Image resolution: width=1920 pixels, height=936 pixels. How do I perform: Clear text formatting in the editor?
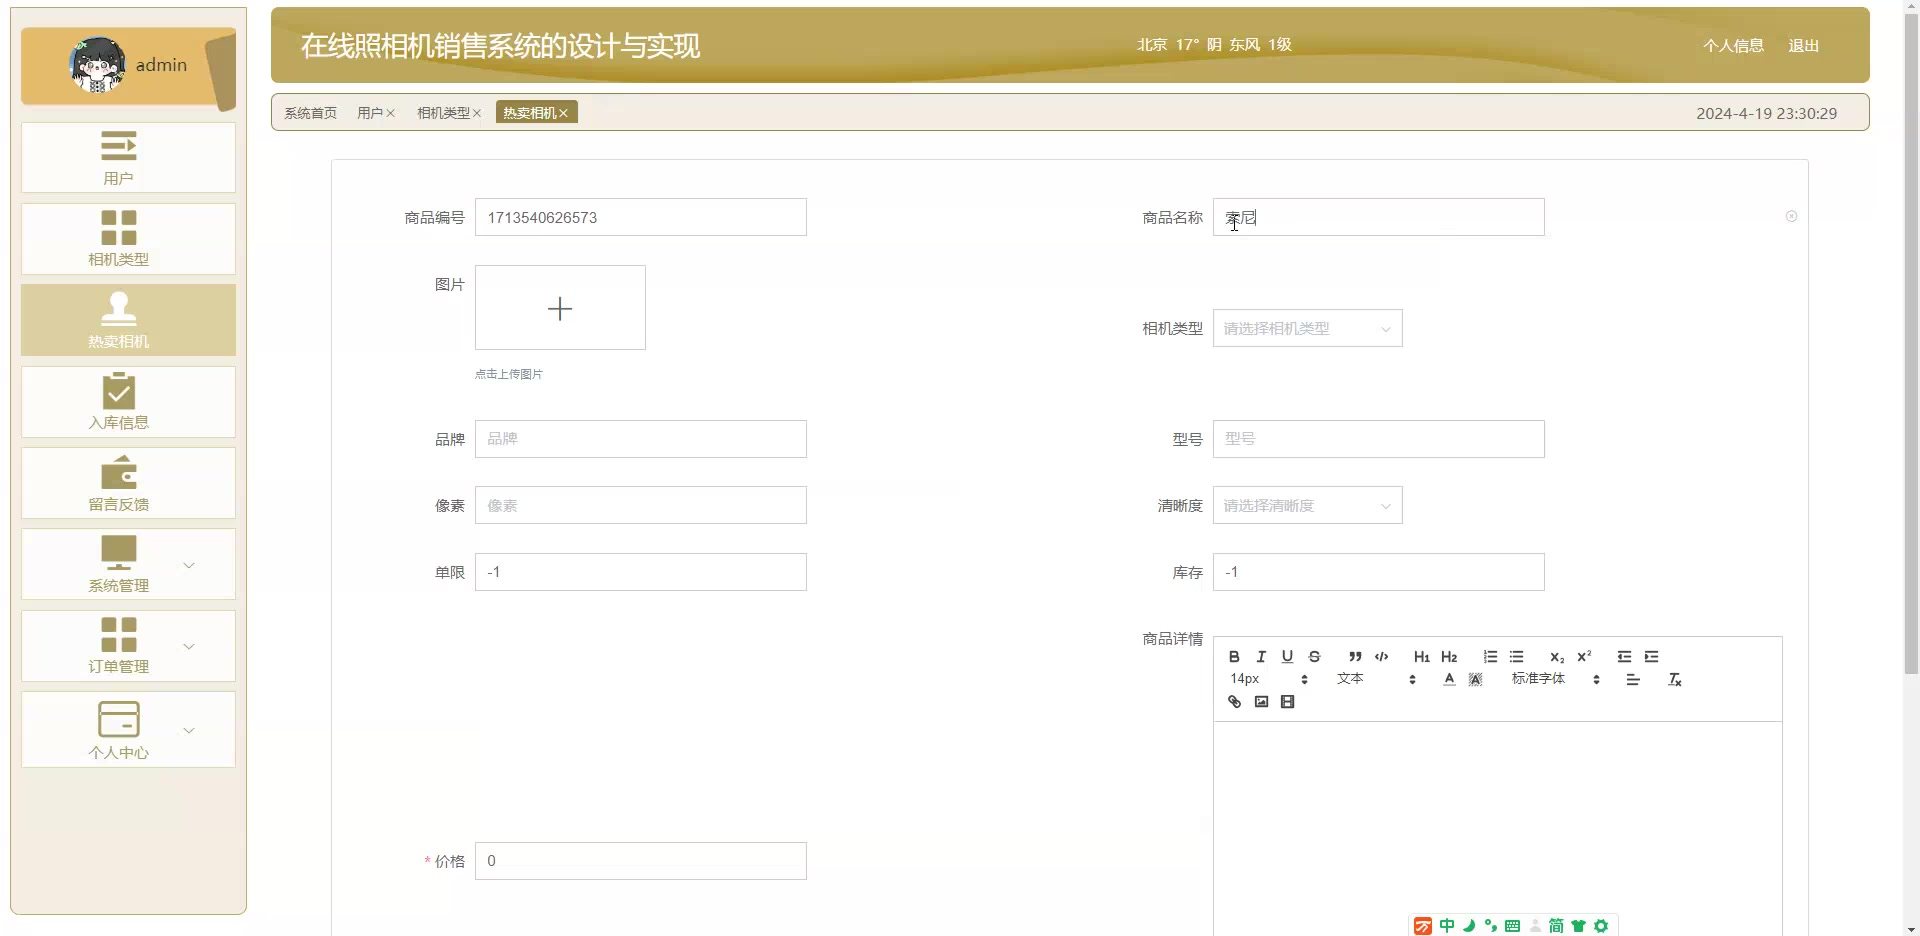(x=1674, y=680)
